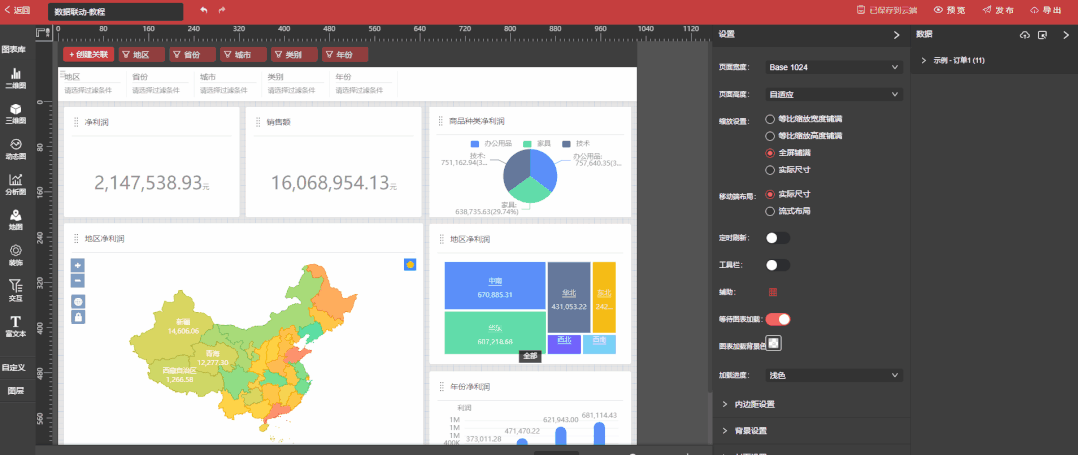This screenshot has height=455, width=1078.
Task: Click the lock icon on the map
Action: click(78, 317)
